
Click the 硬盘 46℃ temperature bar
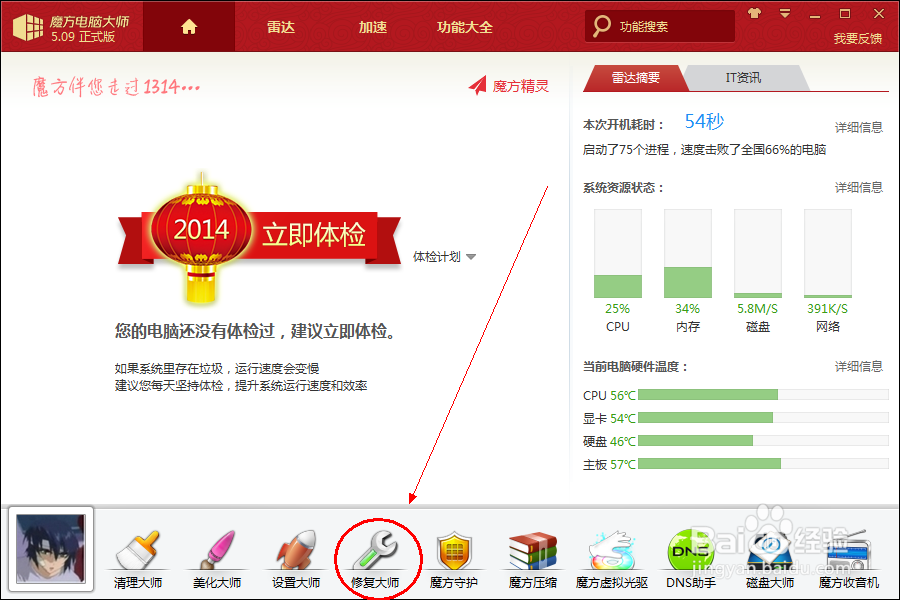pyautogui.click(x=763, y=440)
